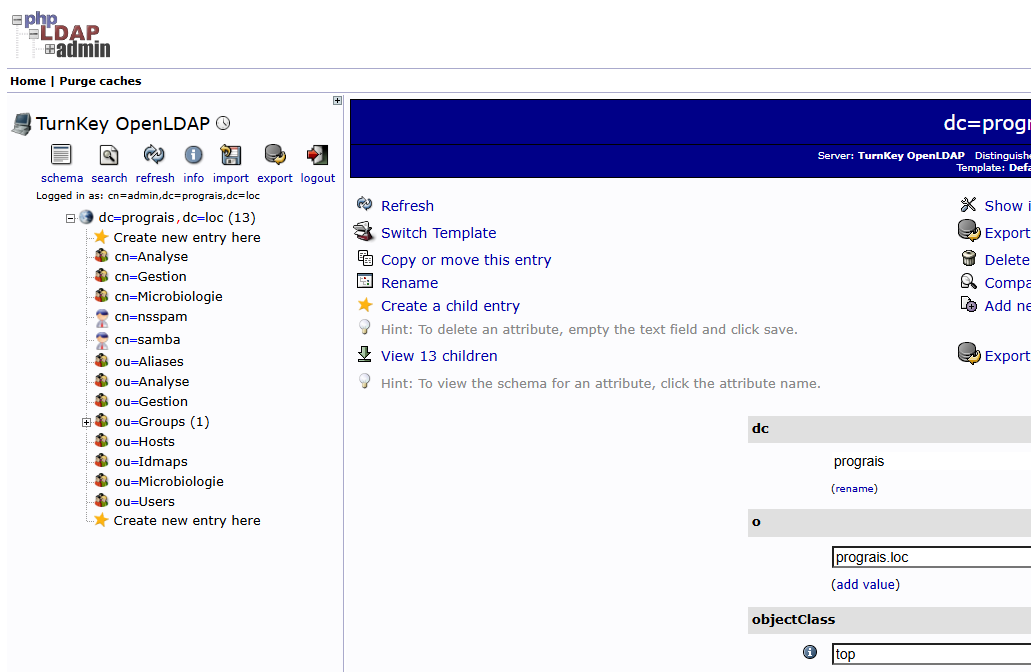Image resolution: width=1031 pixels, height=672 pixels.
Task: Click the Add new attribute icon
Action: pos(969,304)
